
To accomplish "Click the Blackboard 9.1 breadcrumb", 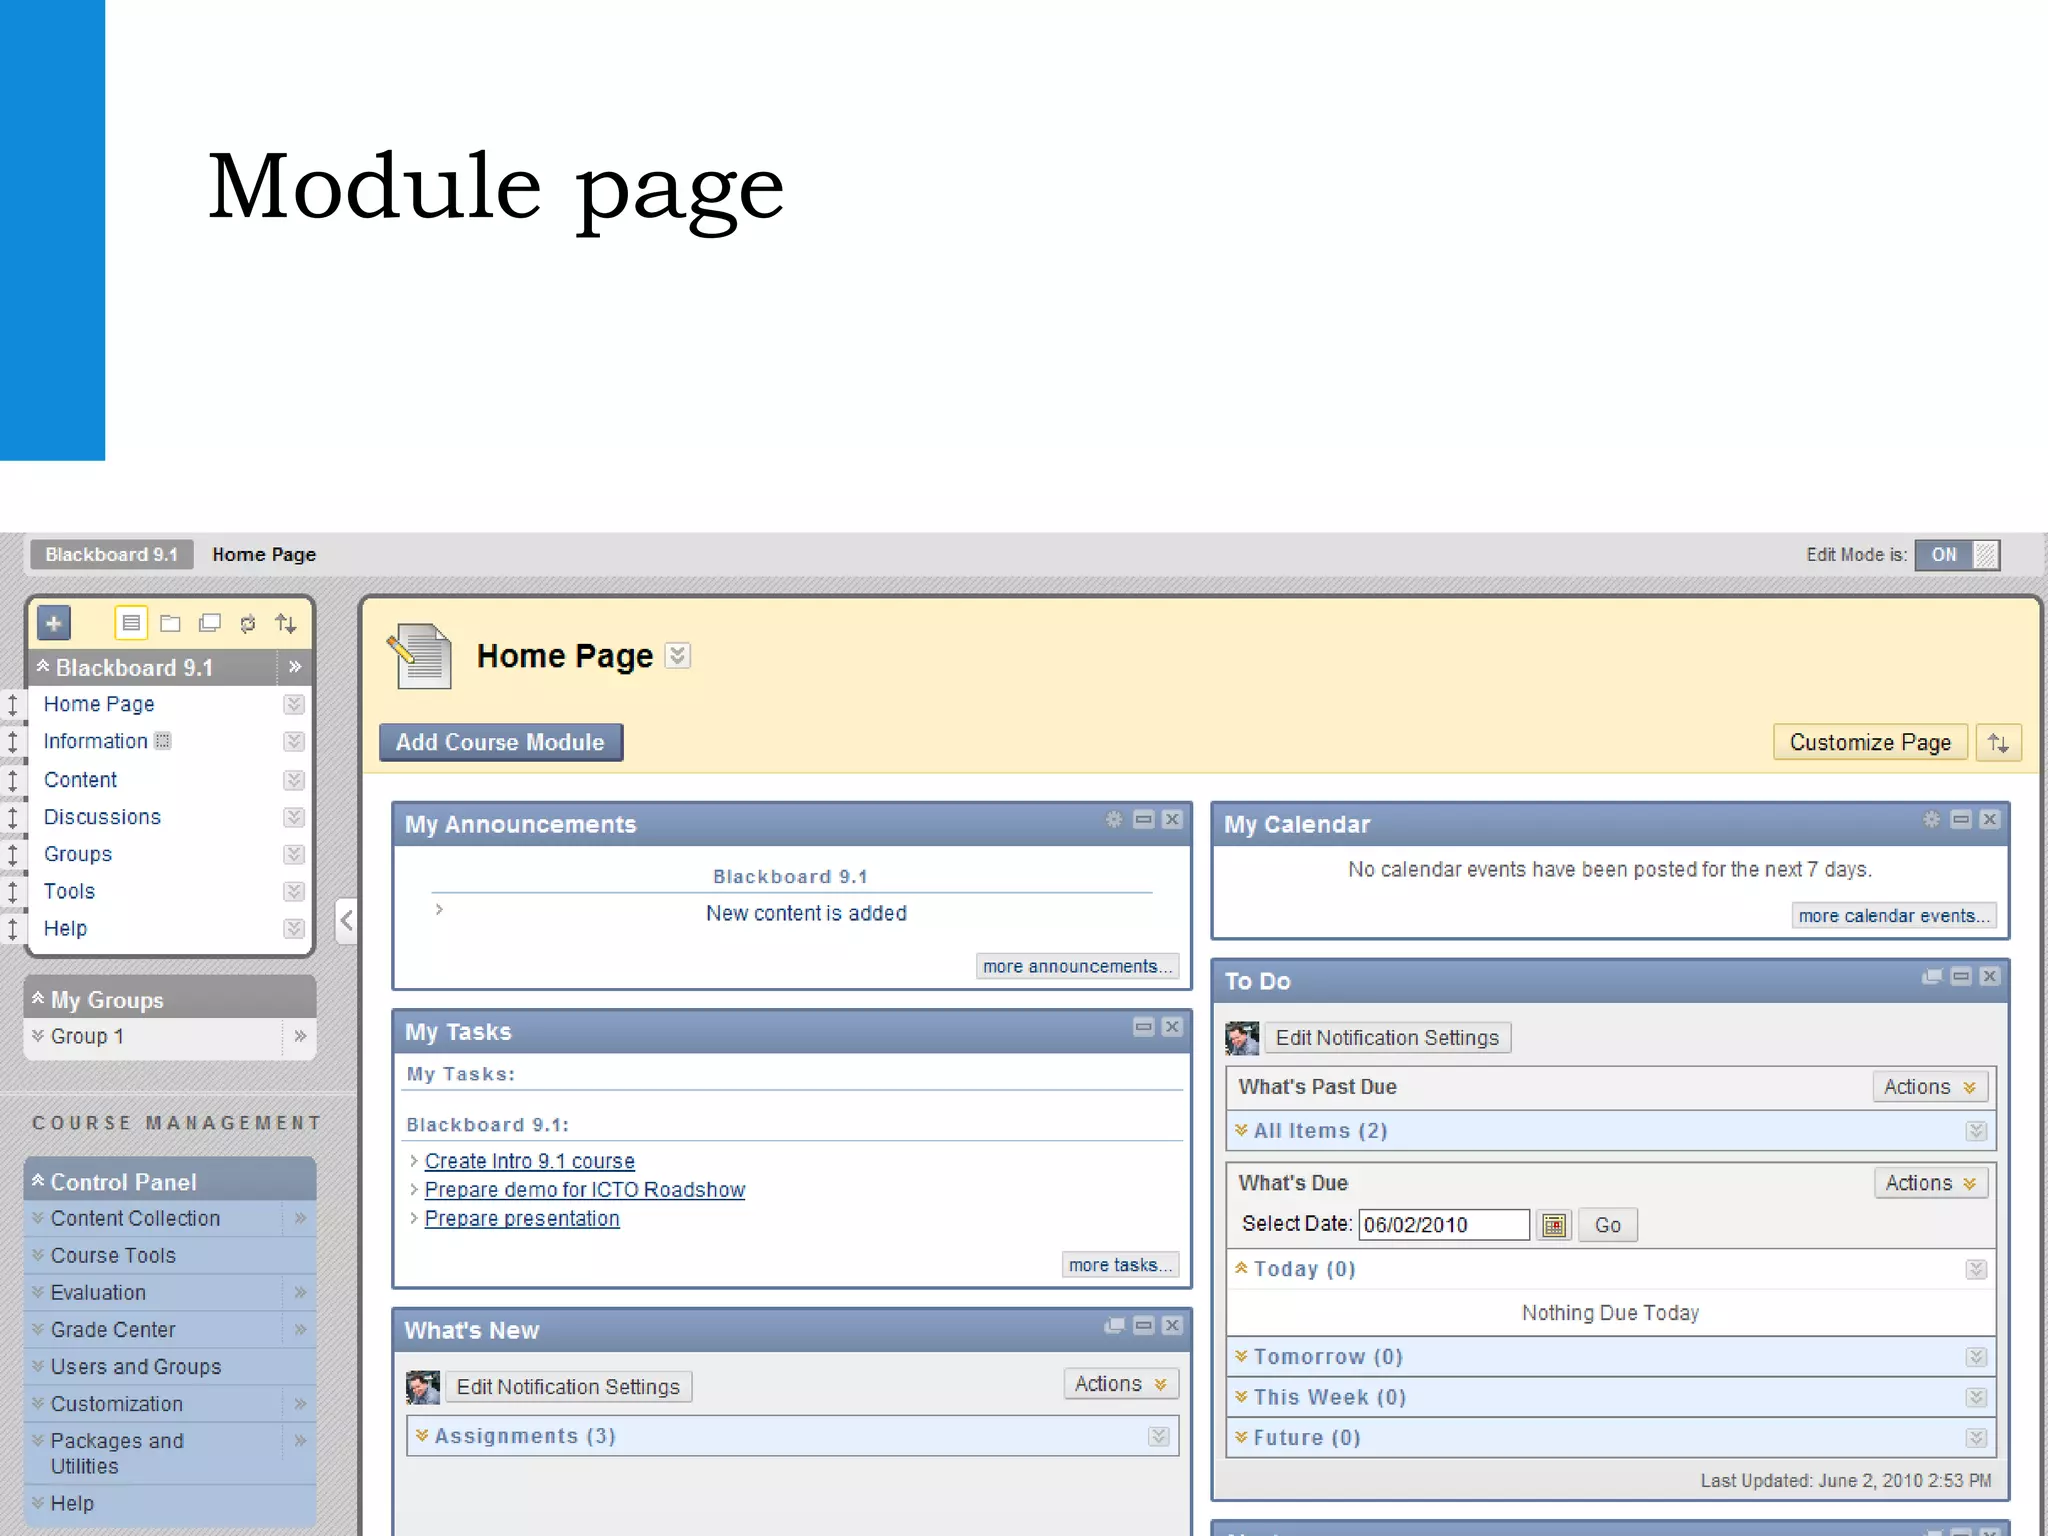I will tap(111, 554).
